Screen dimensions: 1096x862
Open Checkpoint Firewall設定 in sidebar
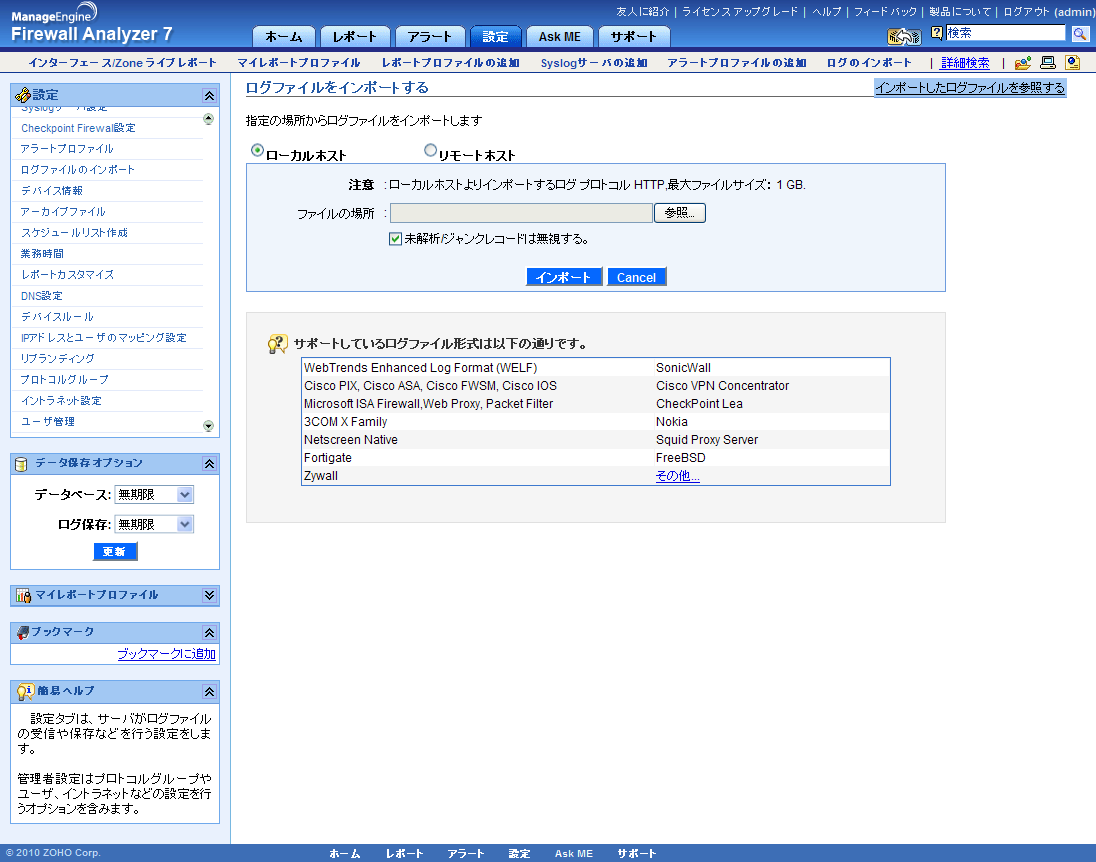78,128
